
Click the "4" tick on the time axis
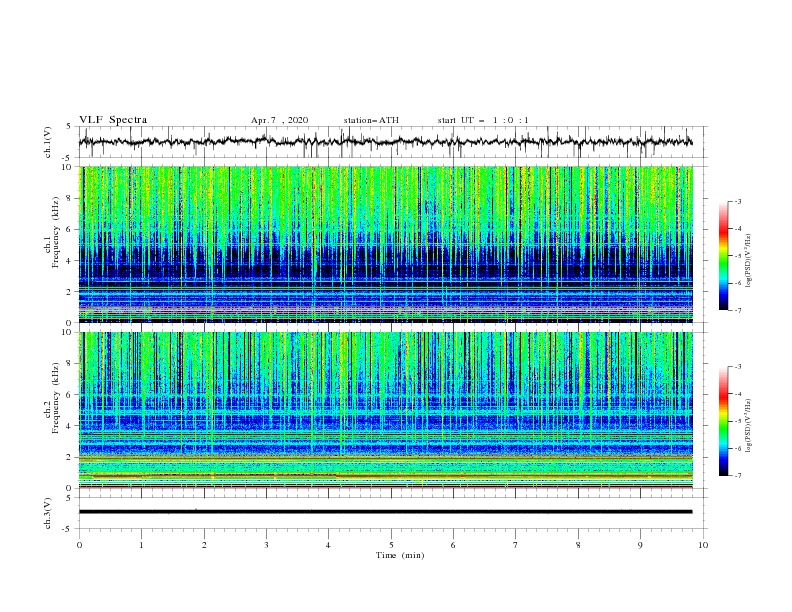[x=329, y=545]
